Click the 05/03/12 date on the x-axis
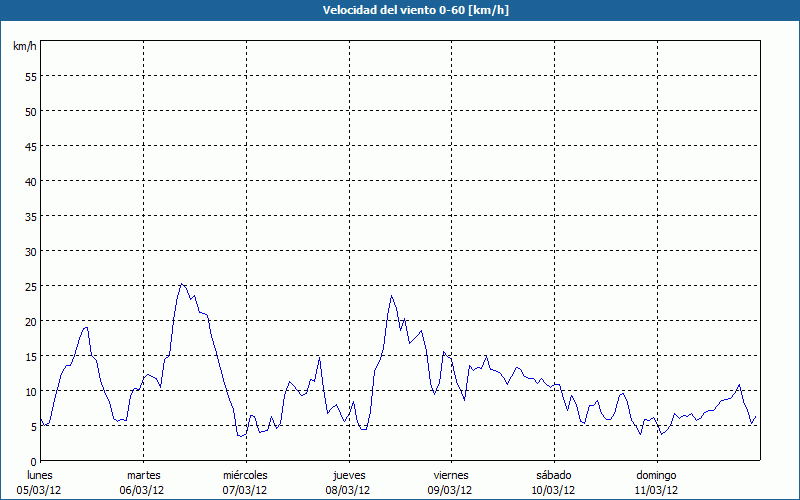Viewport: 800px width, 500px height. coord(40,490)
